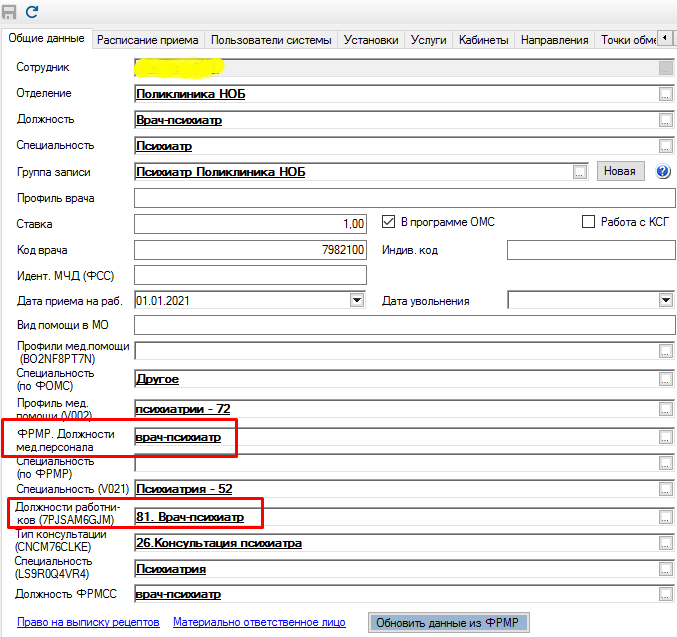677x637 pixels.
Task: Expand the Дата приема на раб. date dropdown
Action: [x=356, y=300]
